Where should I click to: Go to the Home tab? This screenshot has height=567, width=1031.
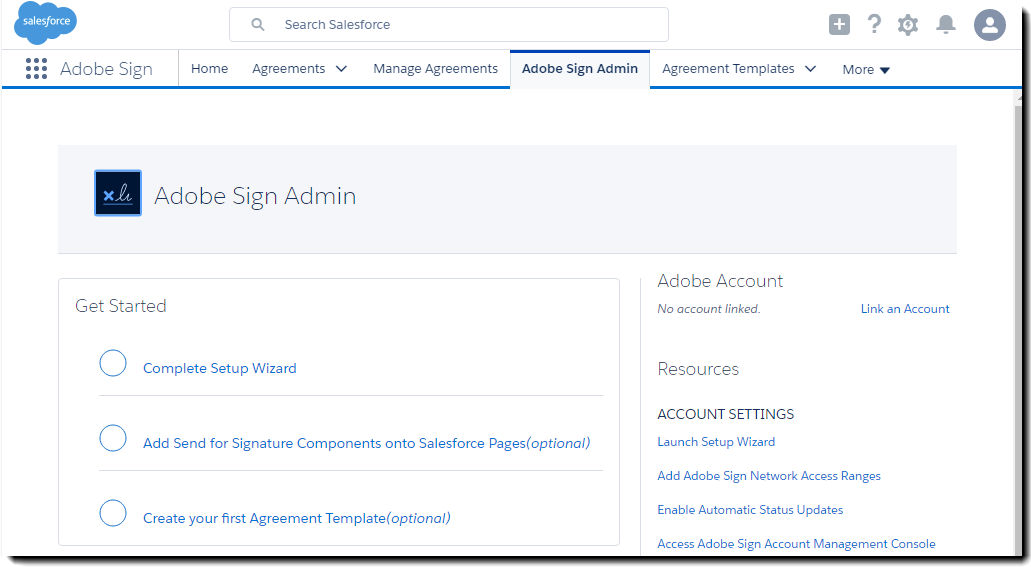coord(209,68)
